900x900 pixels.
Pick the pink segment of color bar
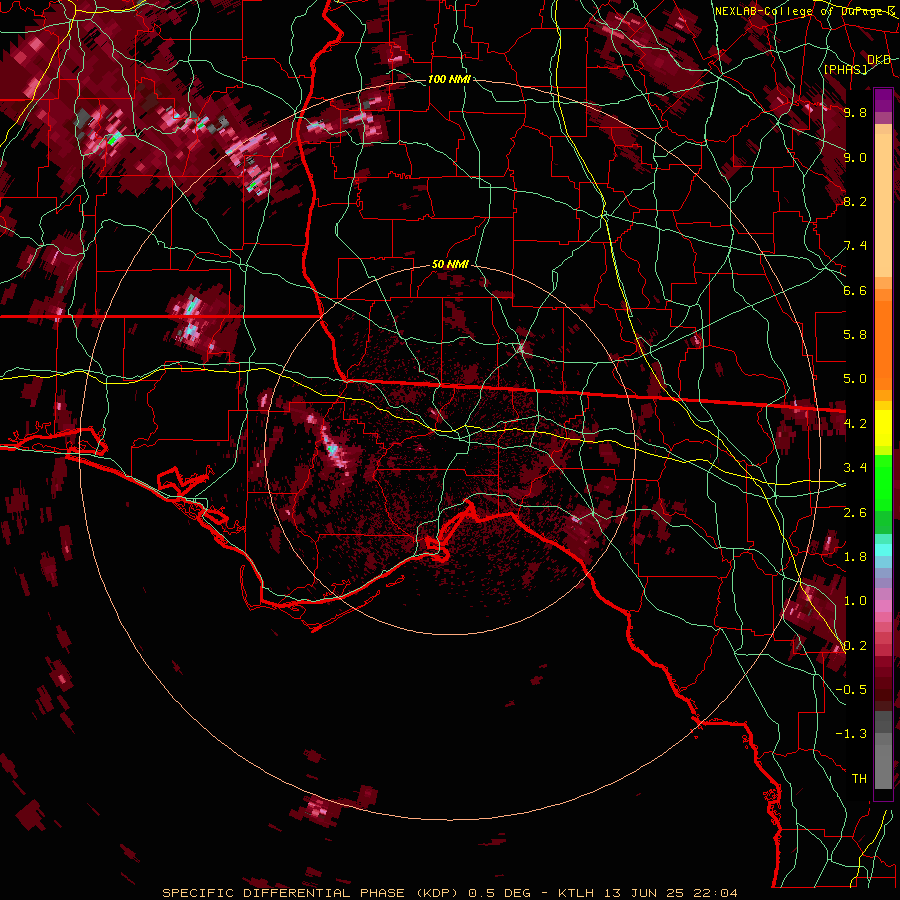point(883,606)
